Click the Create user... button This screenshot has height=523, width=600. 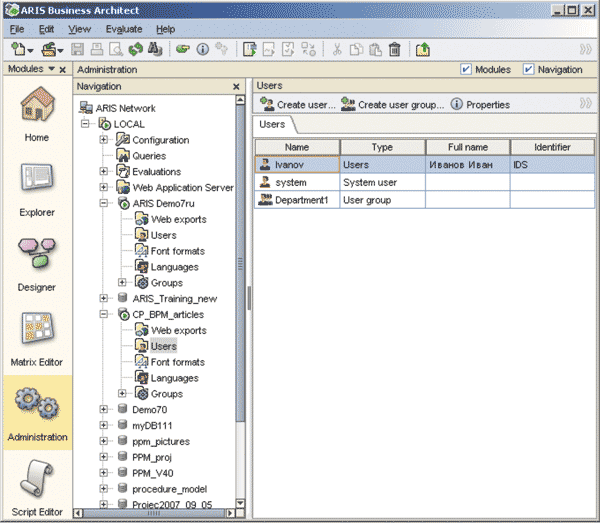(x=298, y=104)
